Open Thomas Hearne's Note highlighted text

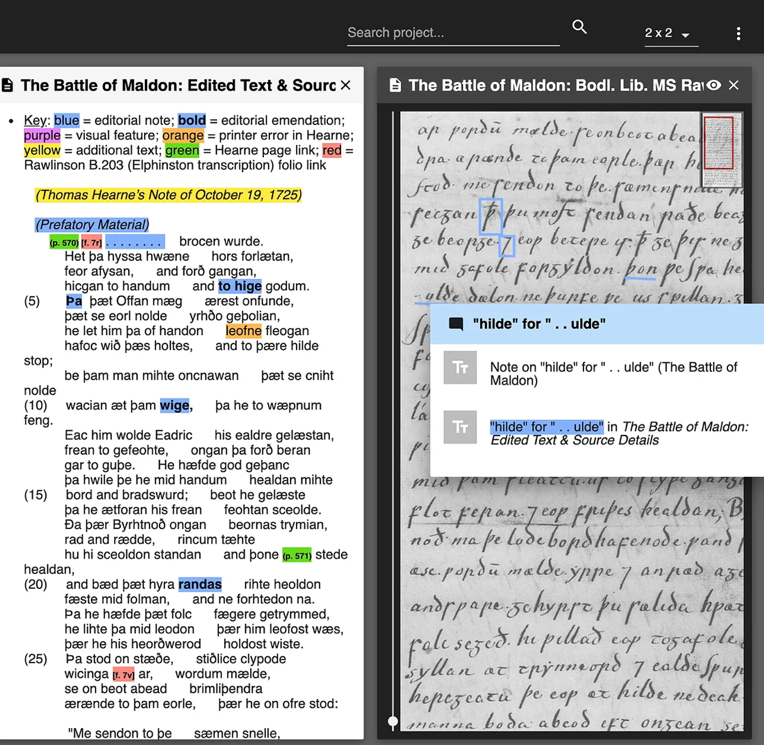(x=168, y=195)
